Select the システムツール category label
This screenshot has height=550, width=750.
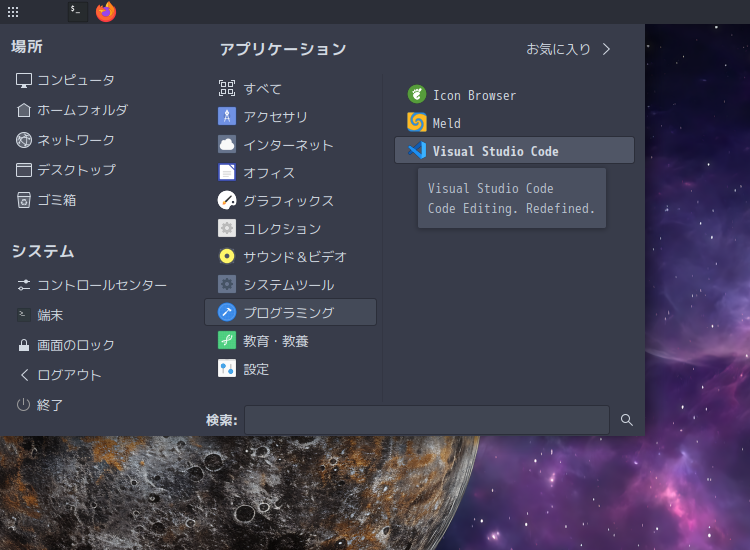pos(288,285)
